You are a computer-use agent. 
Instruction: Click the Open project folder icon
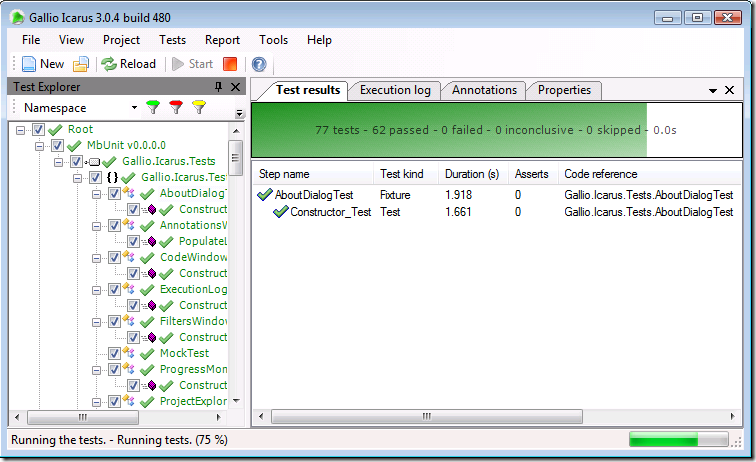[81, 64]
